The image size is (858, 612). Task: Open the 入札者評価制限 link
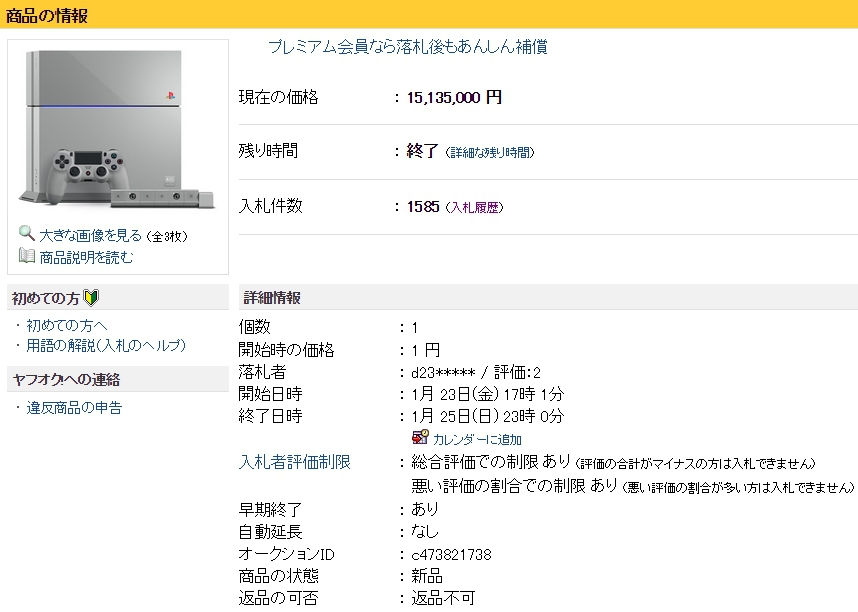(x=294, y=462)
